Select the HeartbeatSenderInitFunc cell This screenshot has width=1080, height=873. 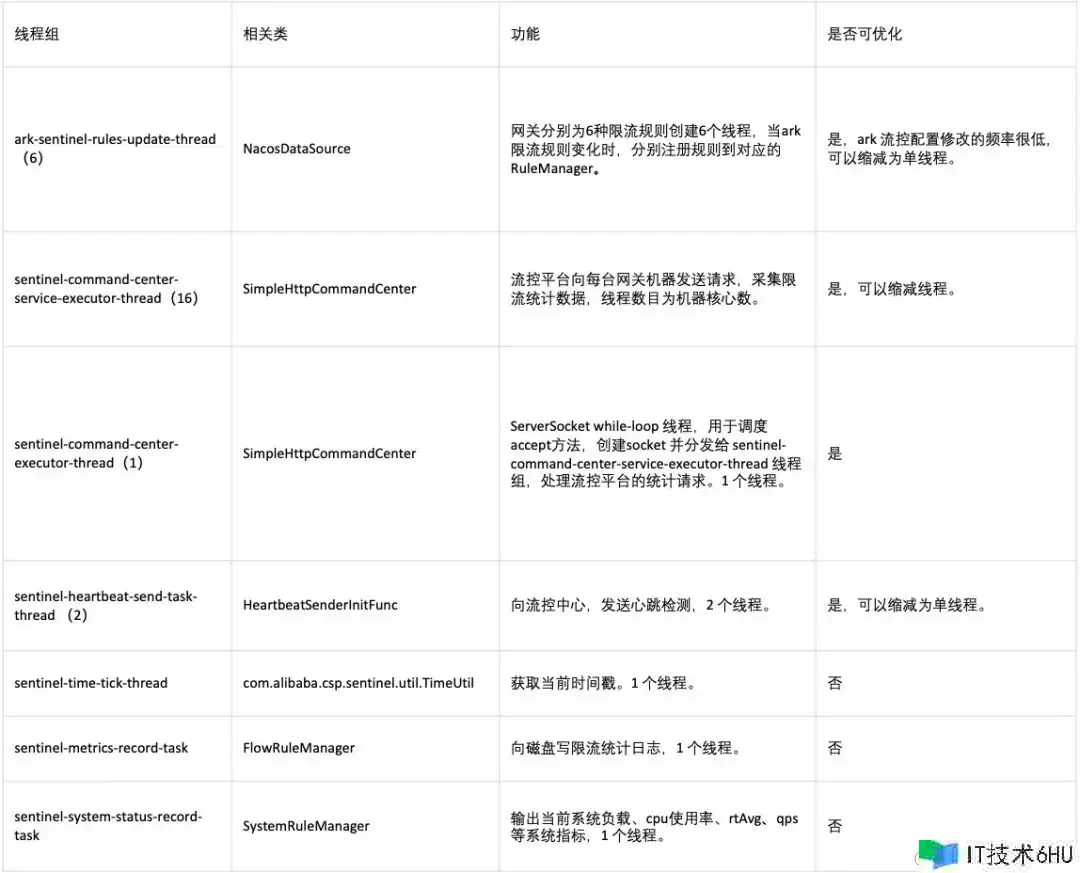321,605
